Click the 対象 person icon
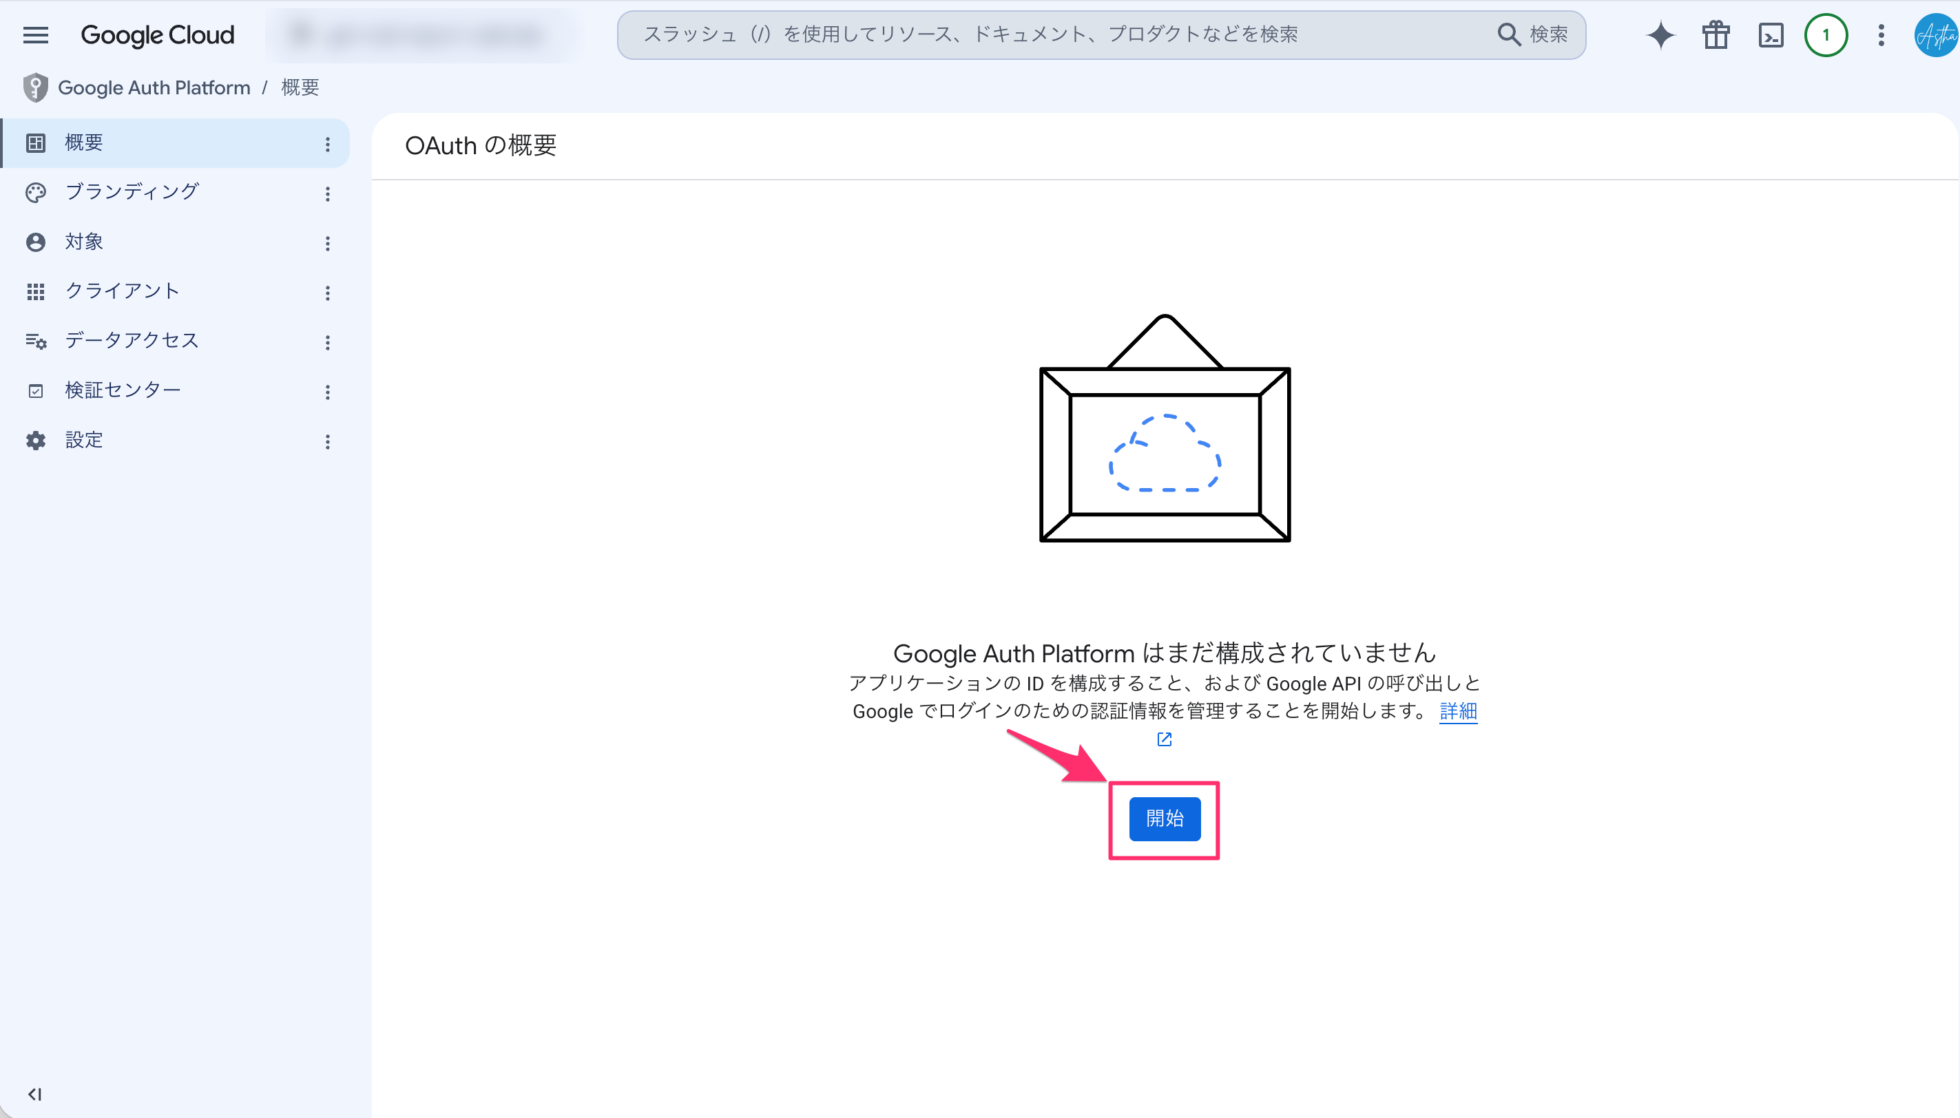The width and height of the screenshot is (1960, 1118). [x=36, y=242]
